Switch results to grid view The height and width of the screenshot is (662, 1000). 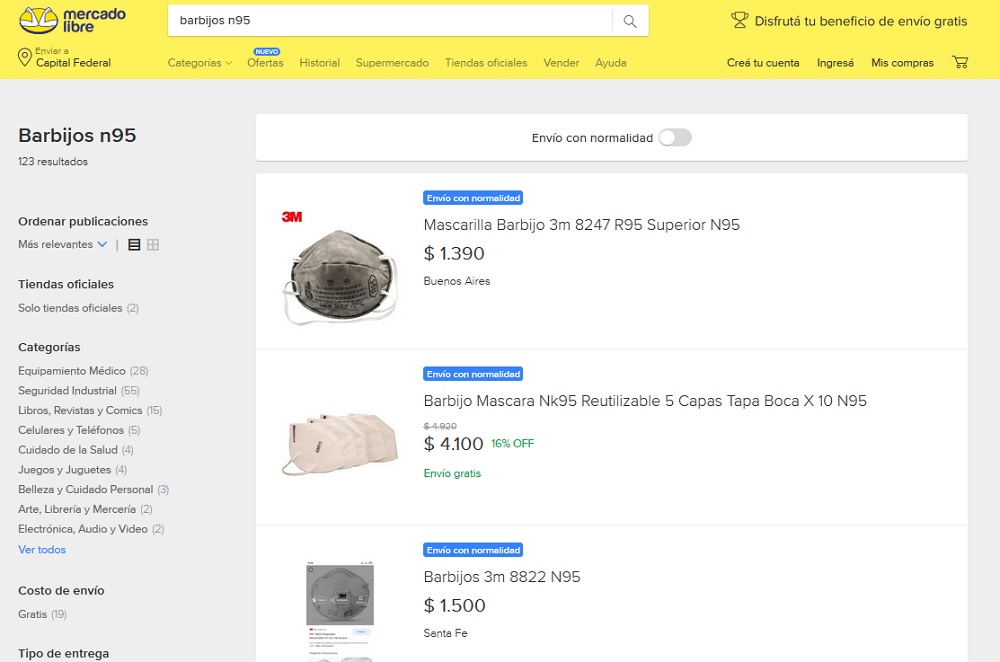(156, 243)
